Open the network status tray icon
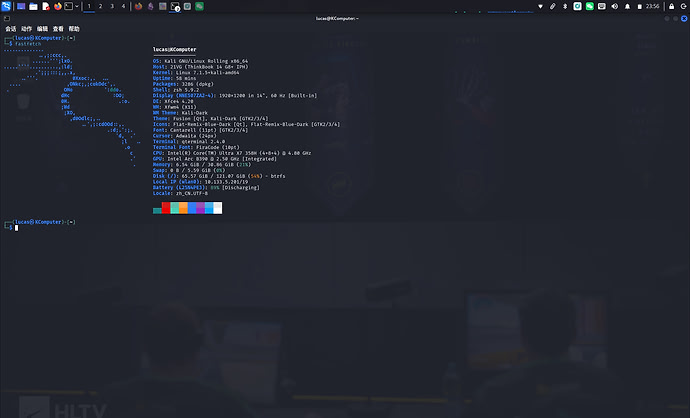690x418 pixels. pyautogui.click(x=540, y=7)
